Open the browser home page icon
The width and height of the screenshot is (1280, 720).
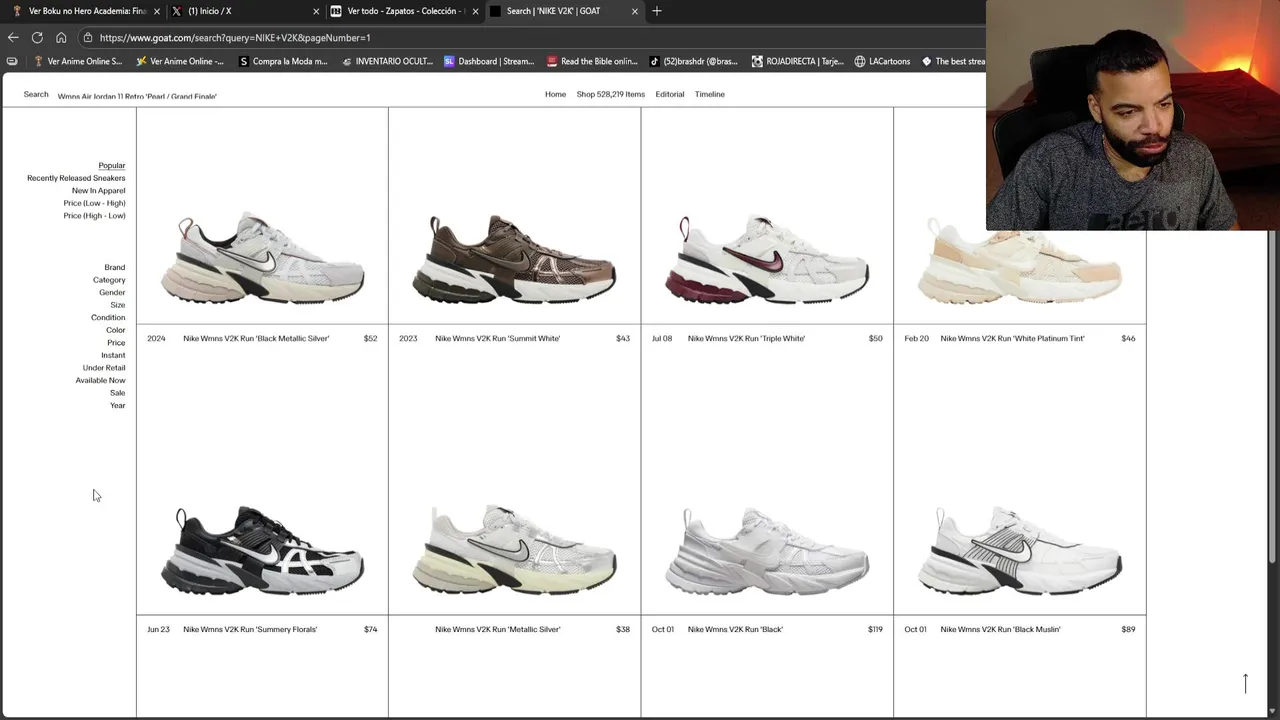tap(61, 37)
